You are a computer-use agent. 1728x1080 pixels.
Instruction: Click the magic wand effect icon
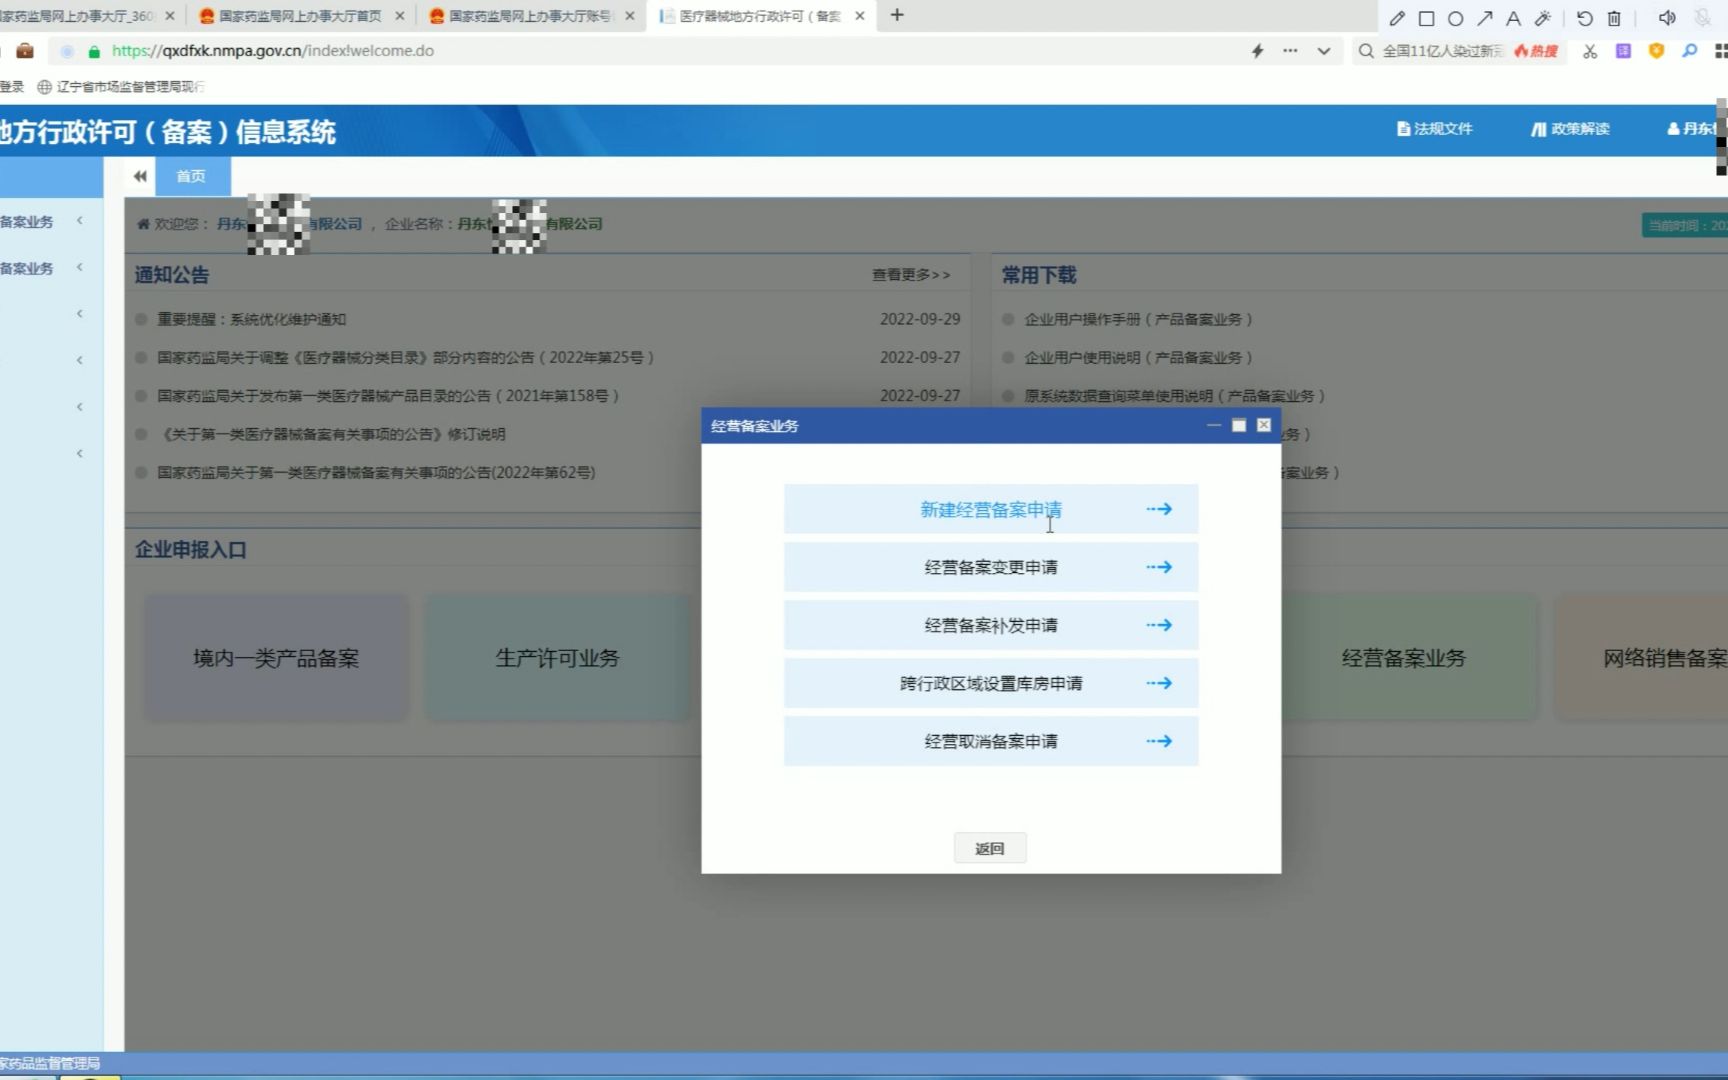[1542, 18]
